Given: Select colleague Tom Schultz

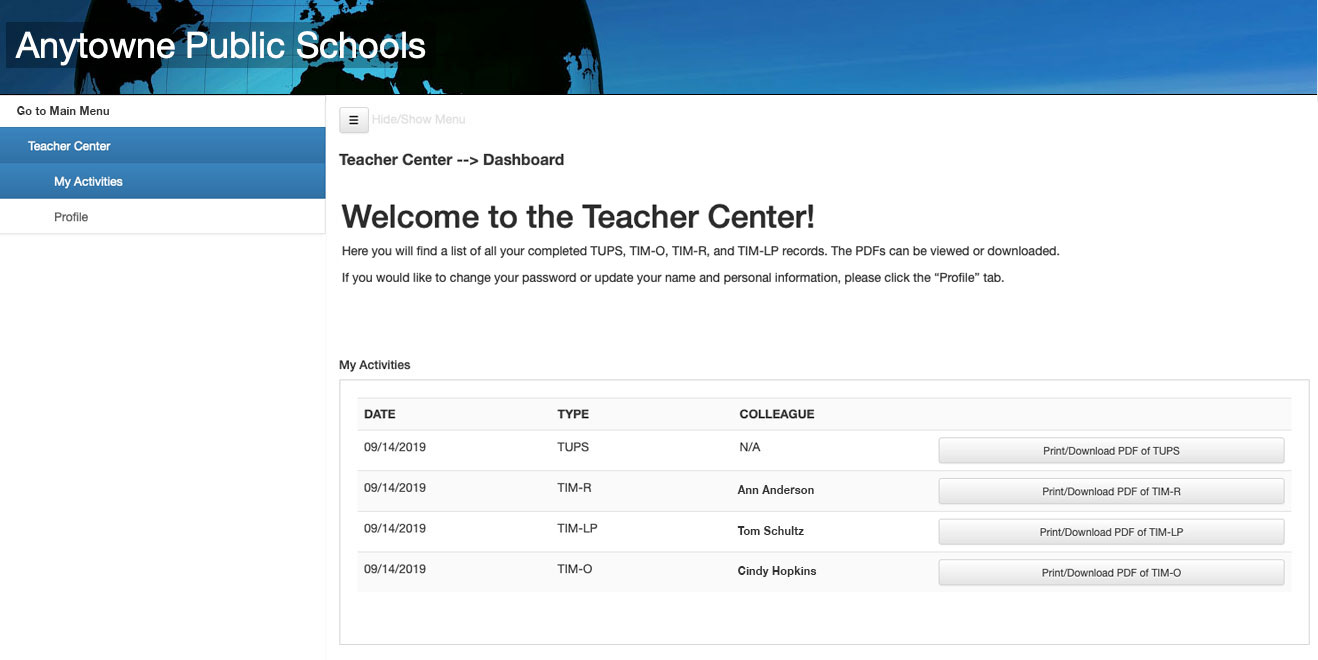Looking at the screenshot, I should coord(771,531).
